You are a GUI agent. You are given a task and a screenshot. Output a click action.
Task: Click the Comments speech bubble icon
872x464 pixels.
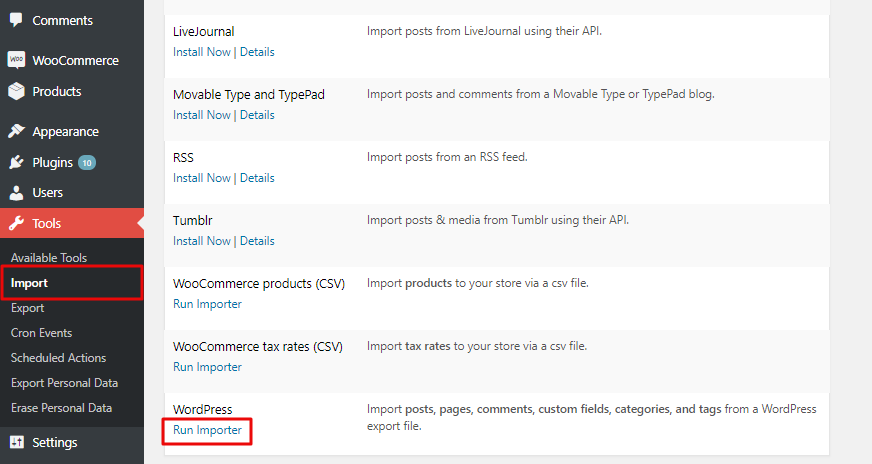pyautogui.click(x=16, y=20)
